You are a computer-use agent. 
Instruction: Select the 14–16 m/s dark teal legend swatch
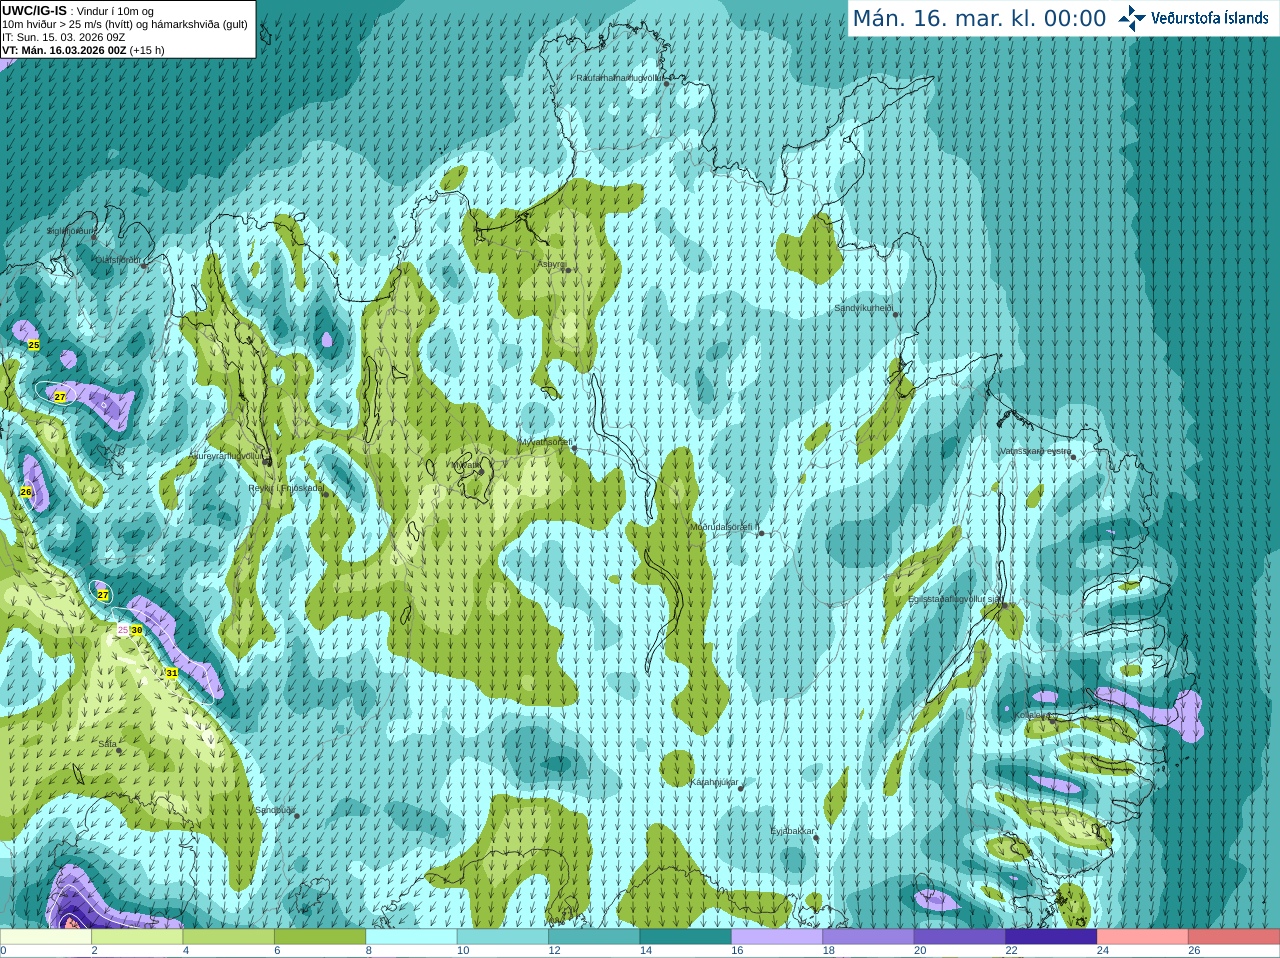coord(686,937)
